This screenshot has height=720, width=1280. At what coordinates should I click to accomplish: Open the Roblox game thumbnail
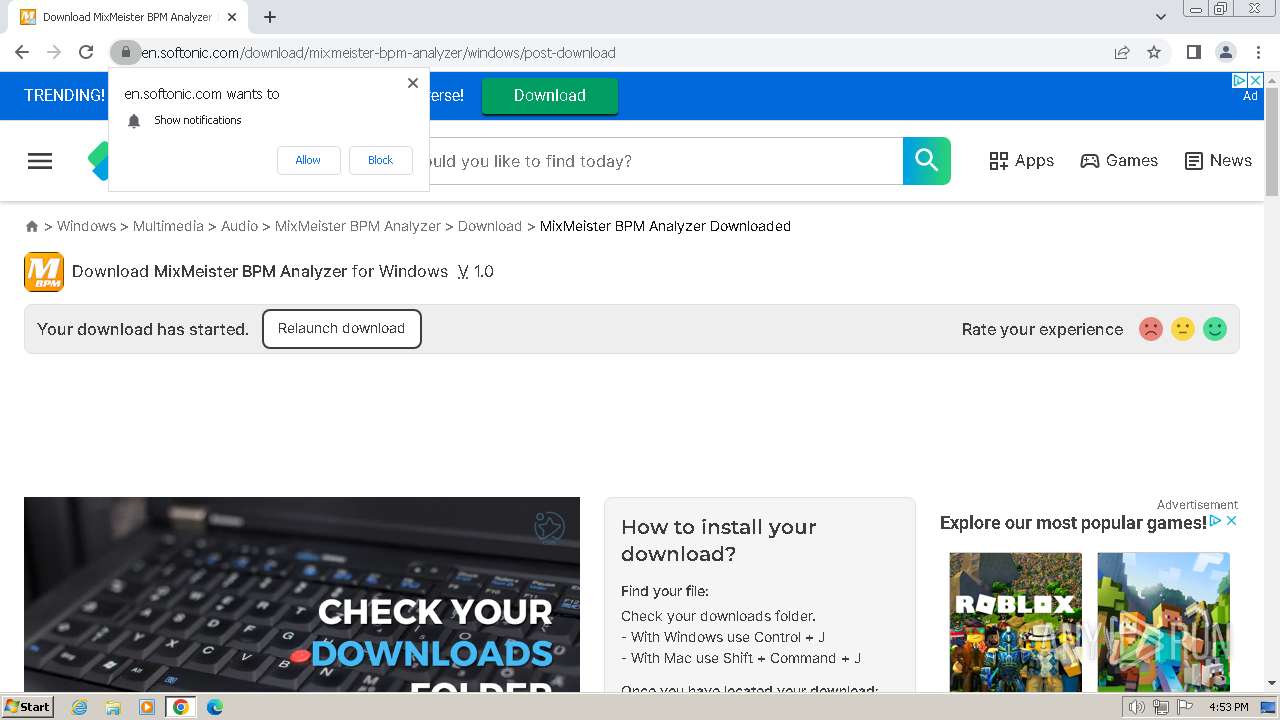[x=1016, y=622]
